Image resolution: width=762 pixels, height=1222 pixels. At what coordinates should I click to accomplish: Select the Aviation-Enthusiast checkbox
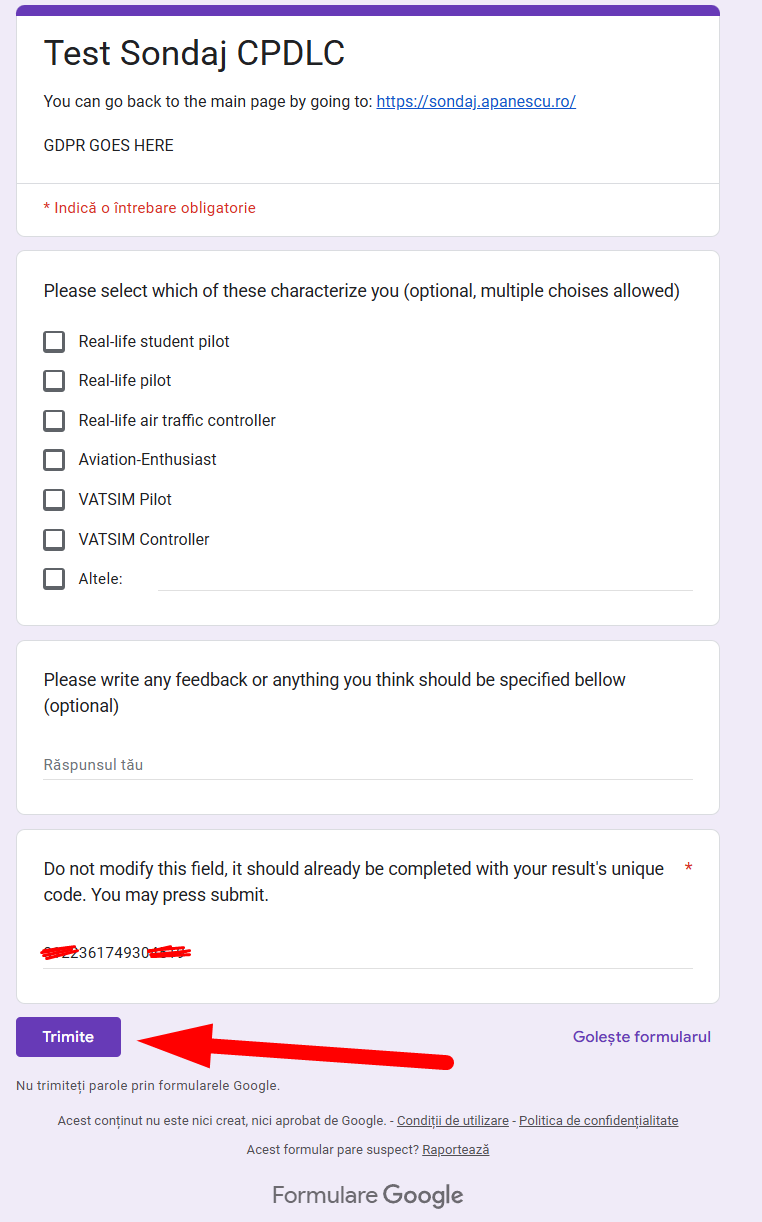[x=54, y=460]
